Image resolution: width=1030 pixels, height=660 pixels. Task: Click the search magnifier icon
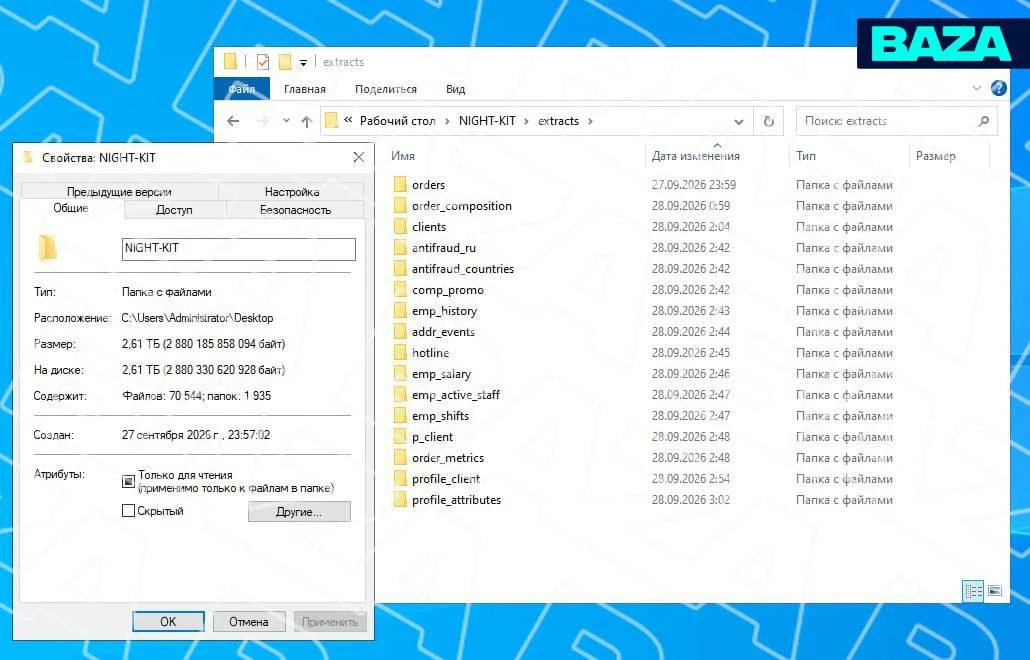point(983,121)
